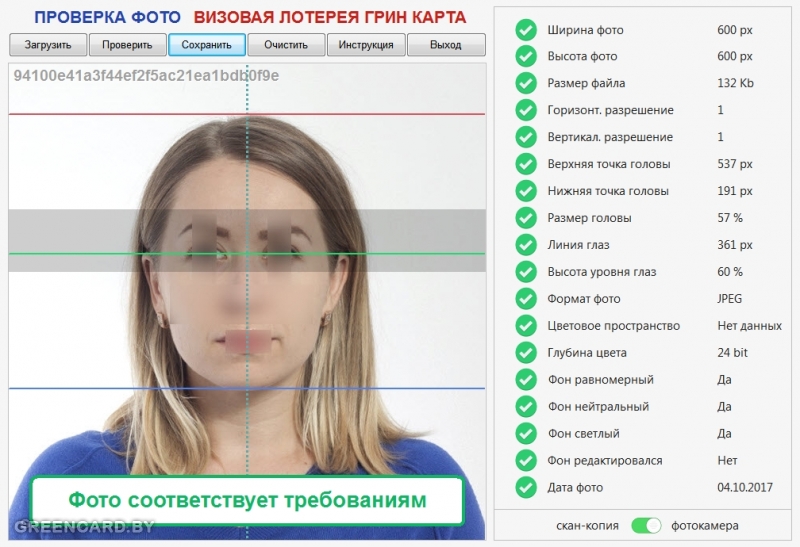The height and width of the screenshot is (547, 800).
Task: Click the 'Дата фото' label
Action: 575,488
